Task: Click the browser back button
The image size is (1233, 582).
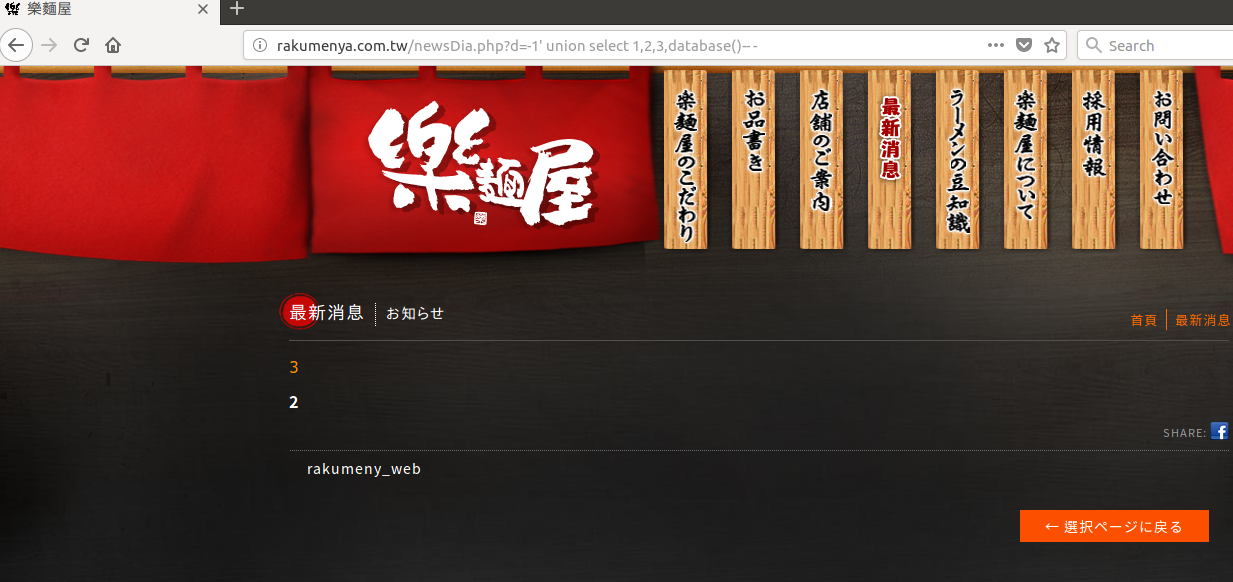Action: (x=18, y=45)
